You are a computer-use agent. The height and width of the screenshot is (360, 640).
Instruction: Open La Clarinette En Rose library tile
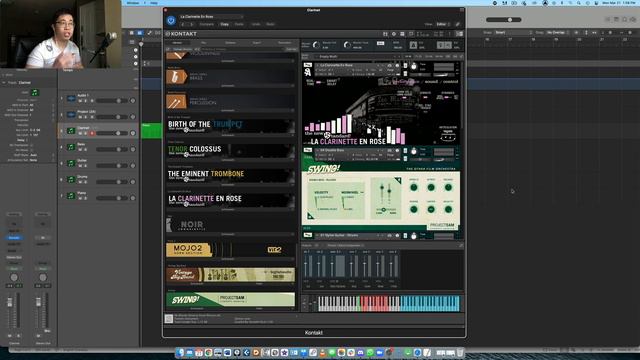[230, 200]
